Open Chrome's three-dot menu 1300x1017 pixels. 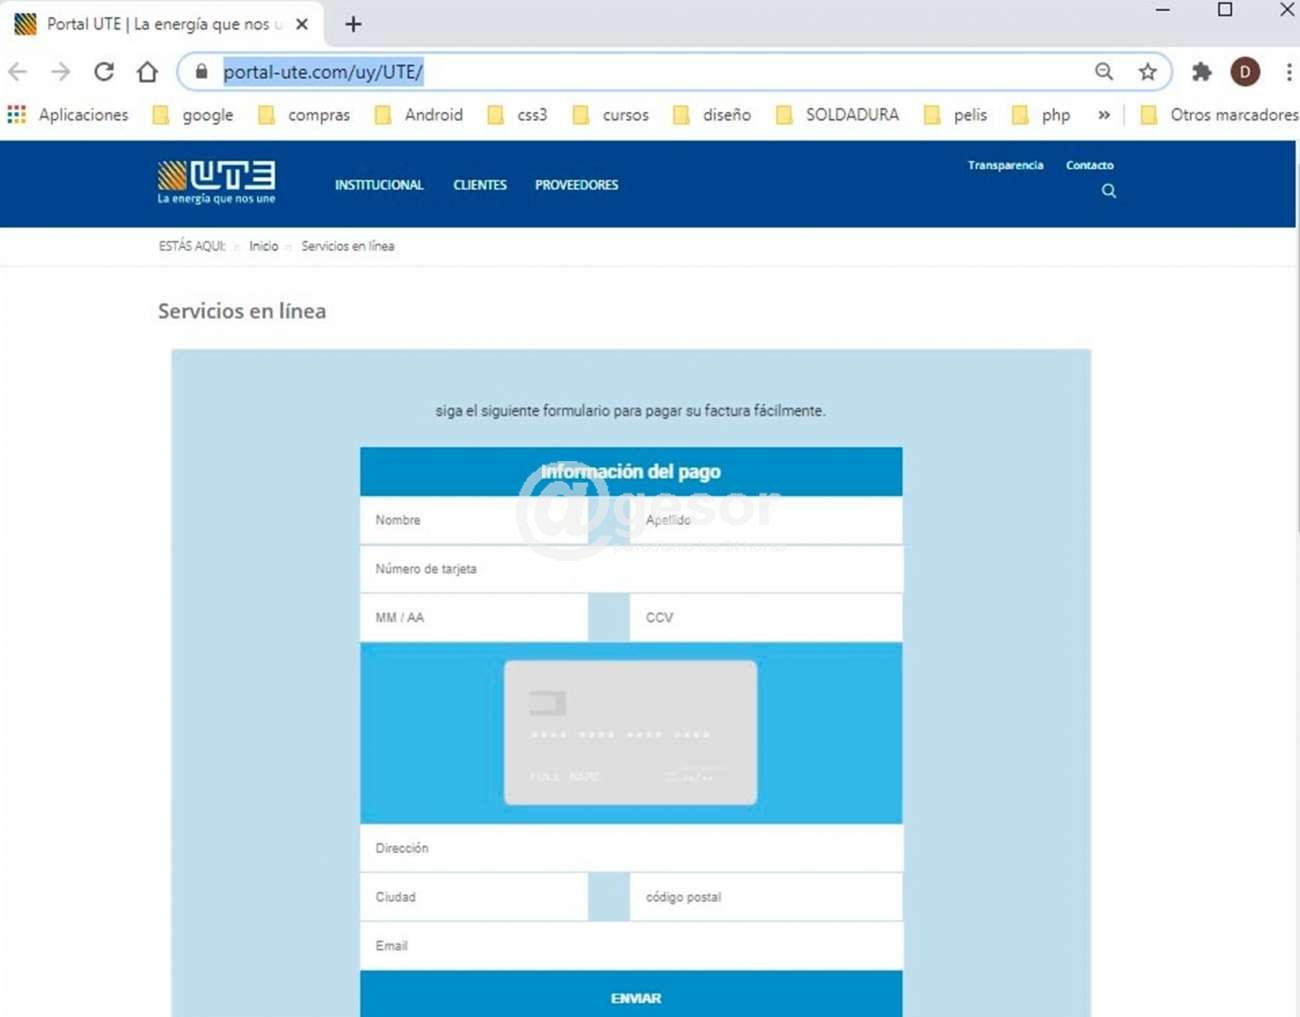1288,72
